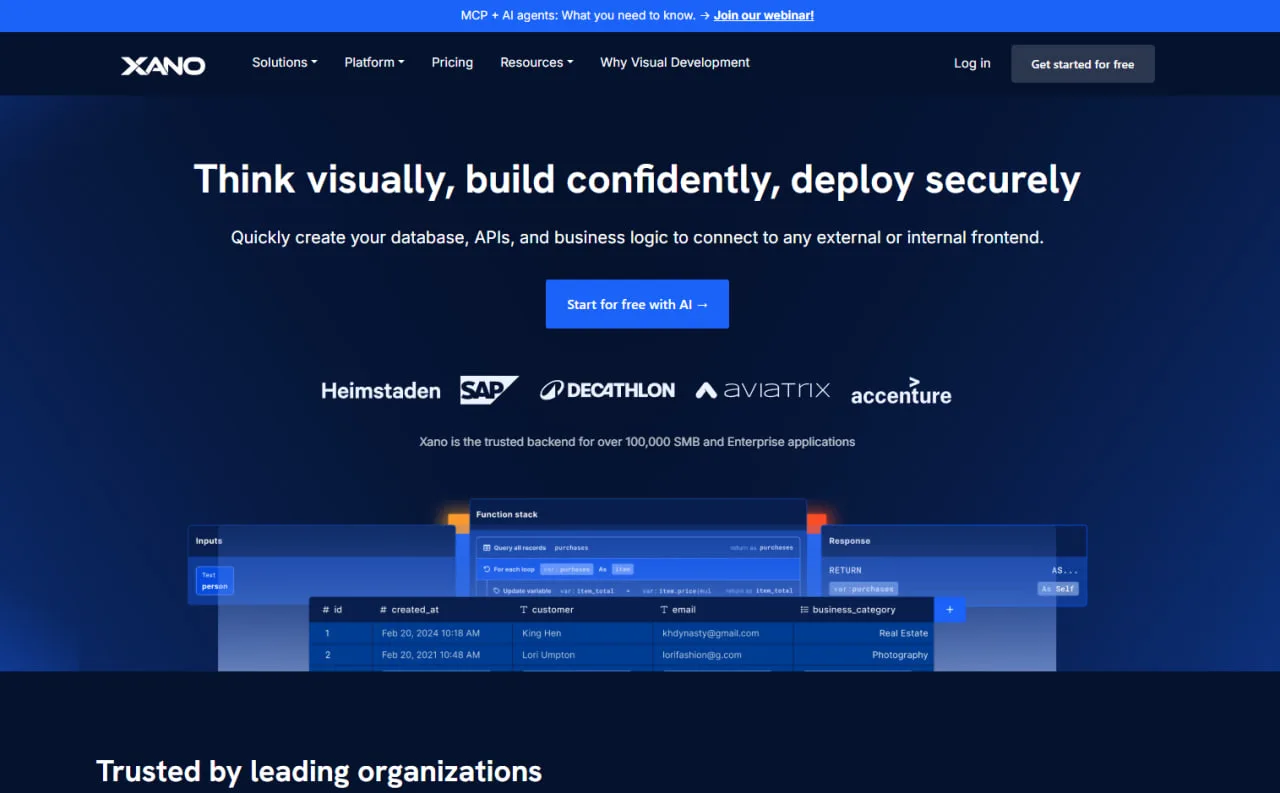Click the Aviatrix logo
The image size is (1280, 793).
click(763, 390)
